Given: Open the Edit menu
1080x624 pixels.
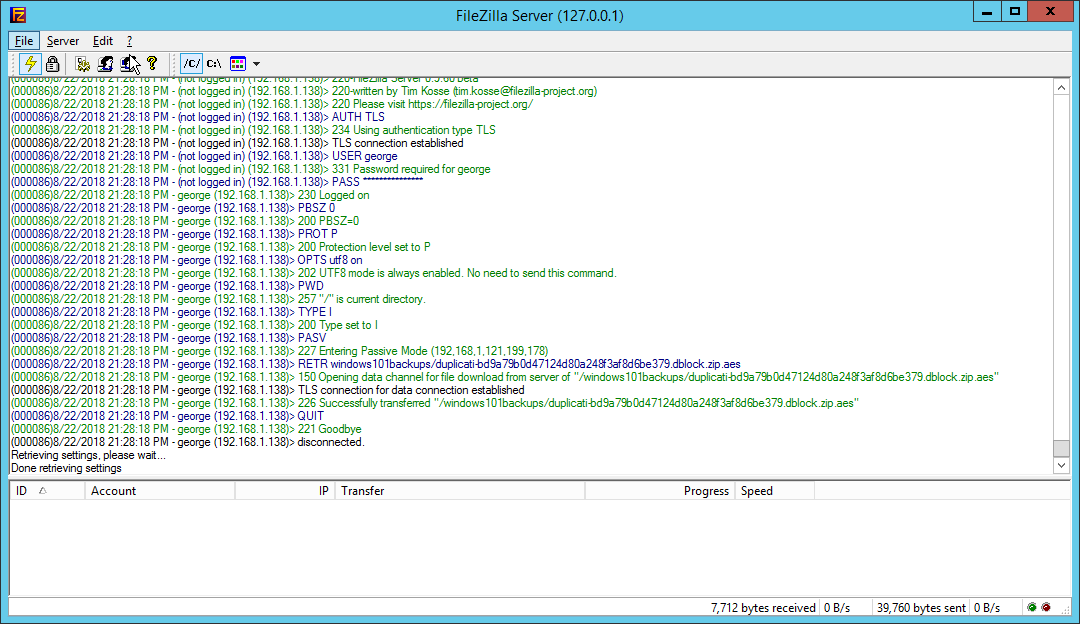Looking at the screenshot, I should pyautogui.click(x=103, y=41).
